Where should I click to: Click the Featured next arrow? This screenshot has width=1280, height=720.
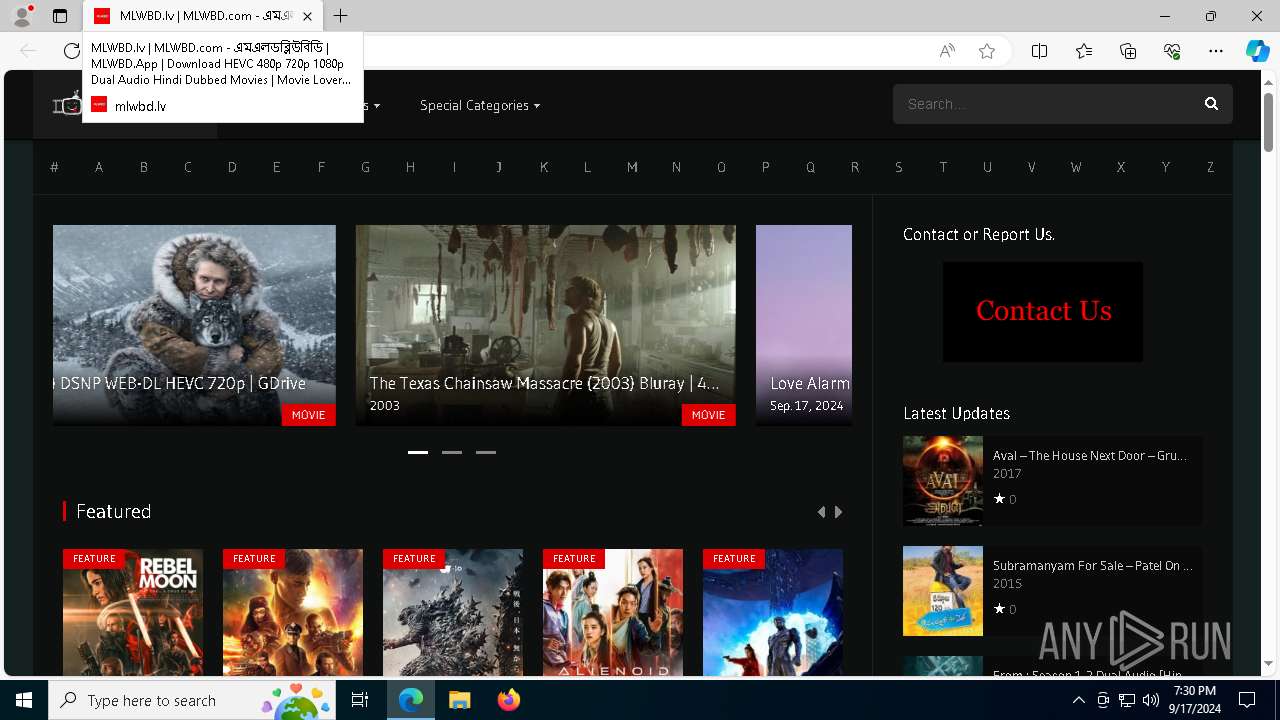coord(838,512)
